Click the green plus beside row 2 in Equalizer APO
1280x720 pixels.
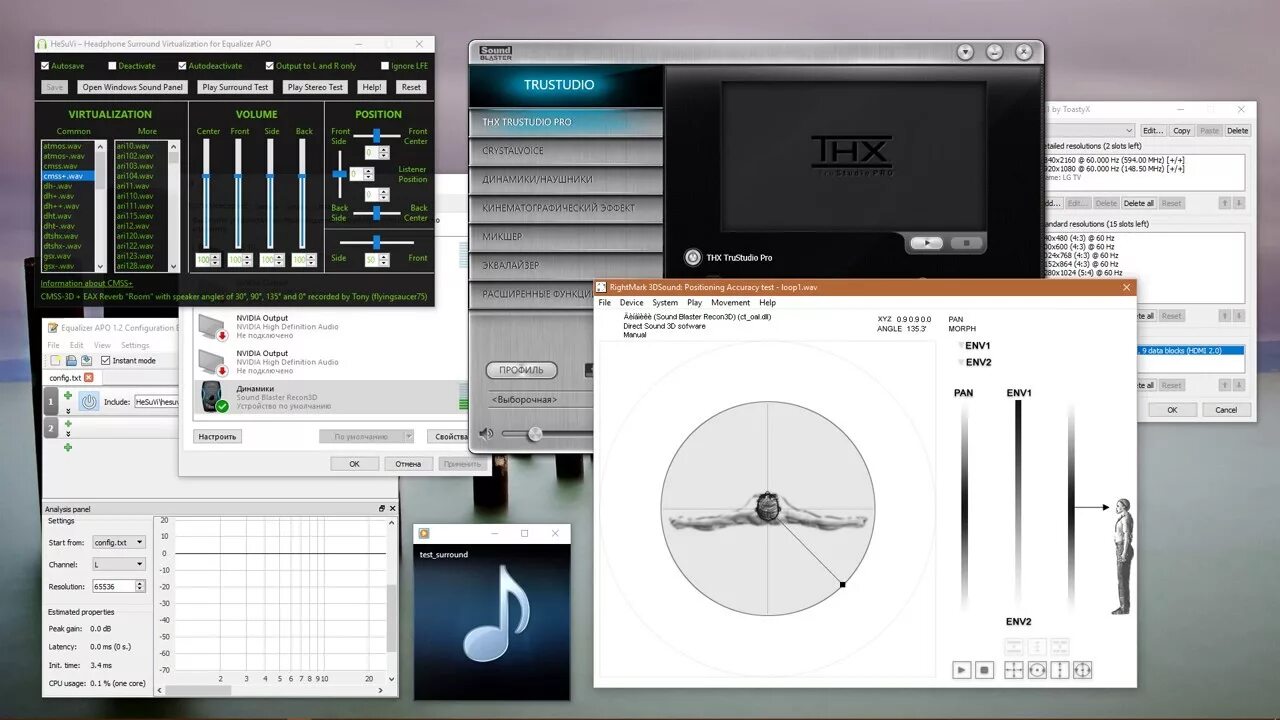(68, 423)
